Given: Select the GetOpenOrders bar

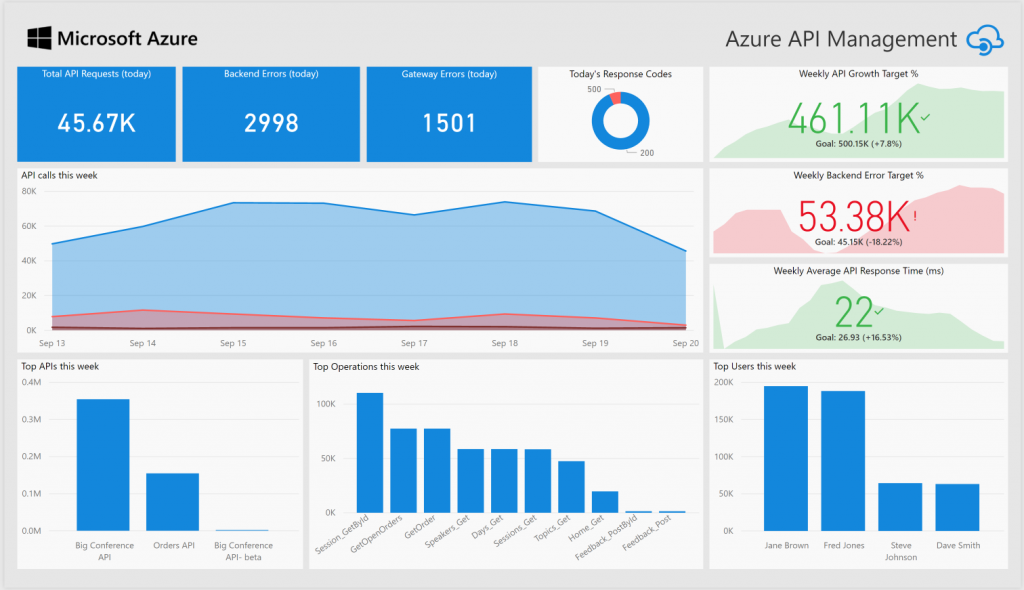Looking at the screenshot, I should coord(404,470).
